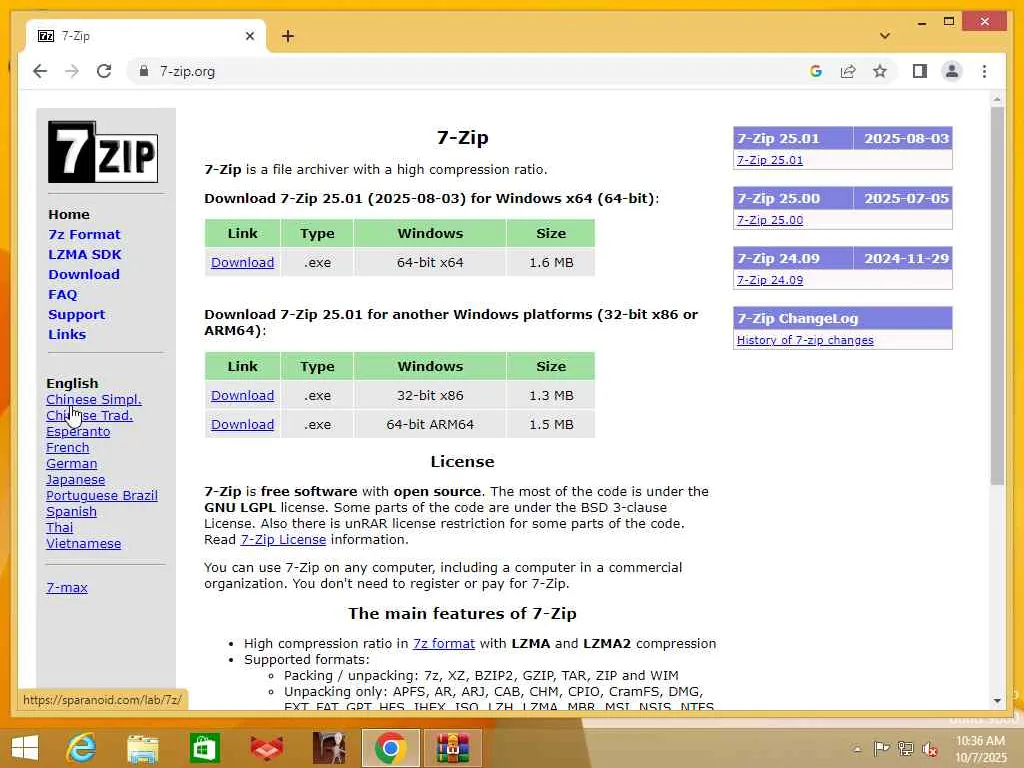The height and width of the screenshot is (768, 1024).
Task: Open History of 7-zip changes
Action: point(805,340)
